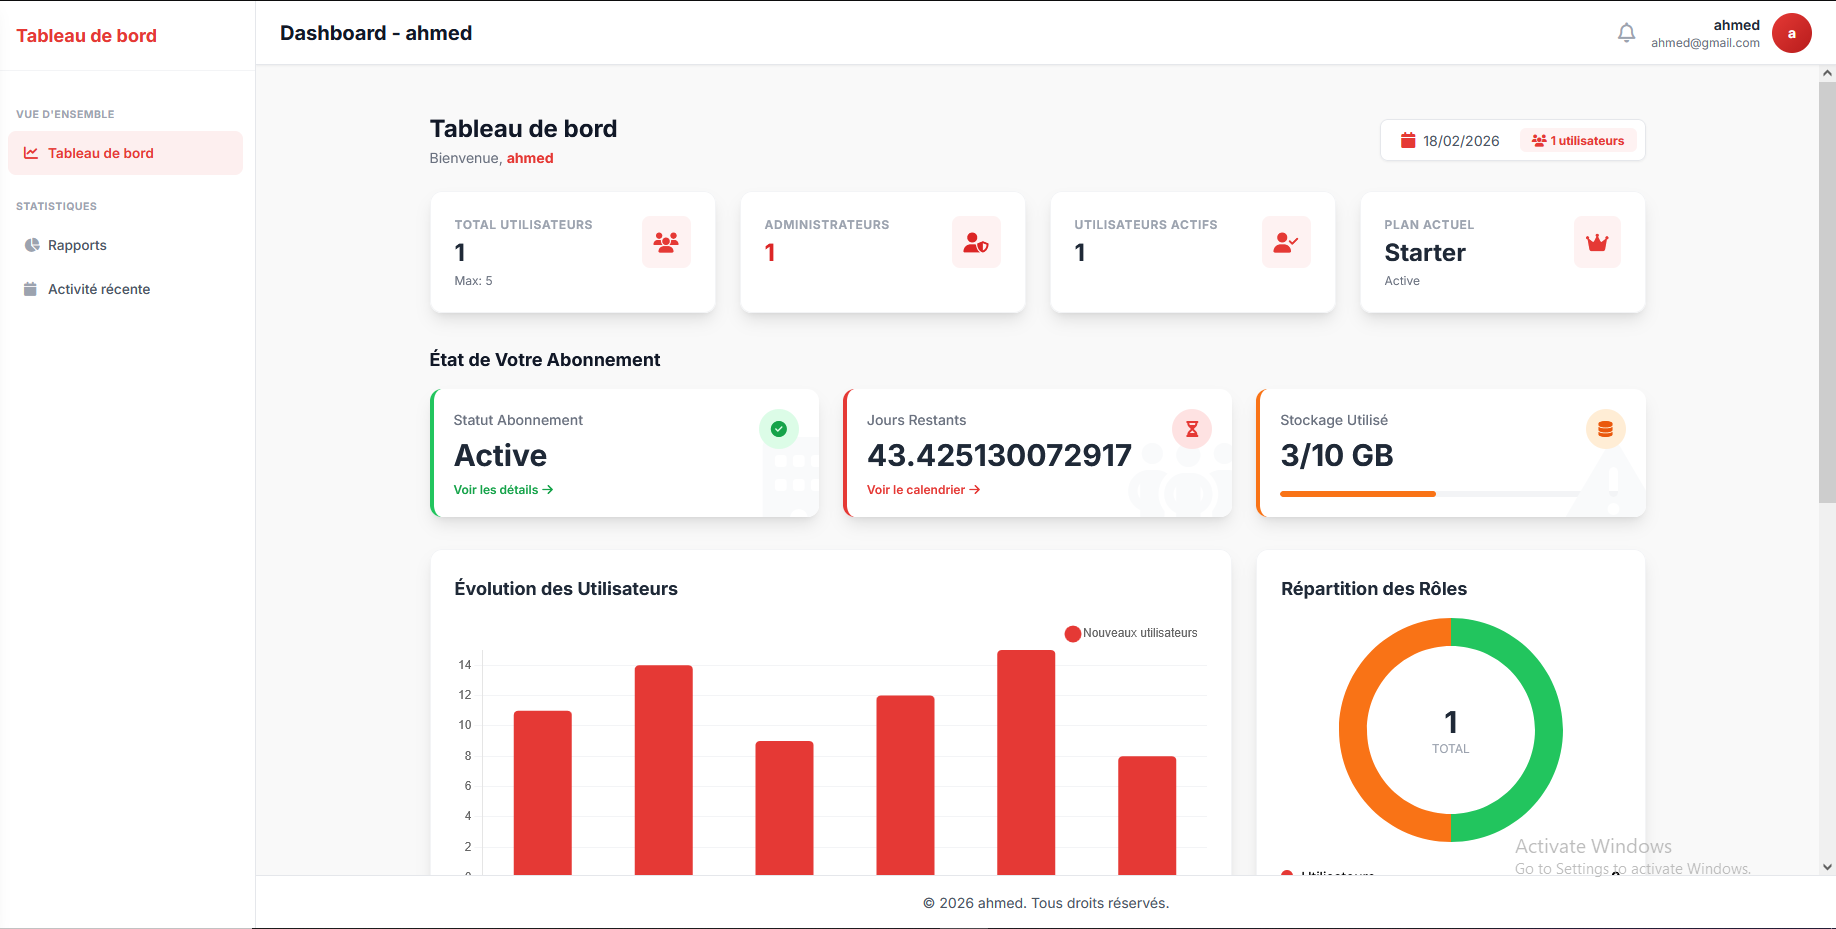Viewport: 1836px width, 929px height.
Task: Select the Tableau de bord sidebar entry
Action: tap(100, 153)
